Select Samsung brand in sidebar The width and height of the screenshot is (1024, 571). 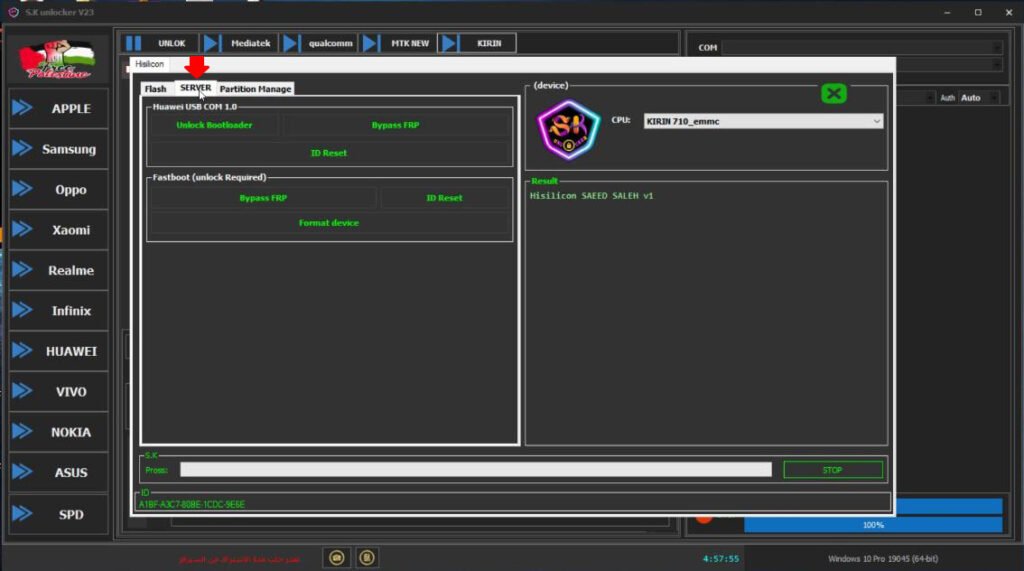59,149
